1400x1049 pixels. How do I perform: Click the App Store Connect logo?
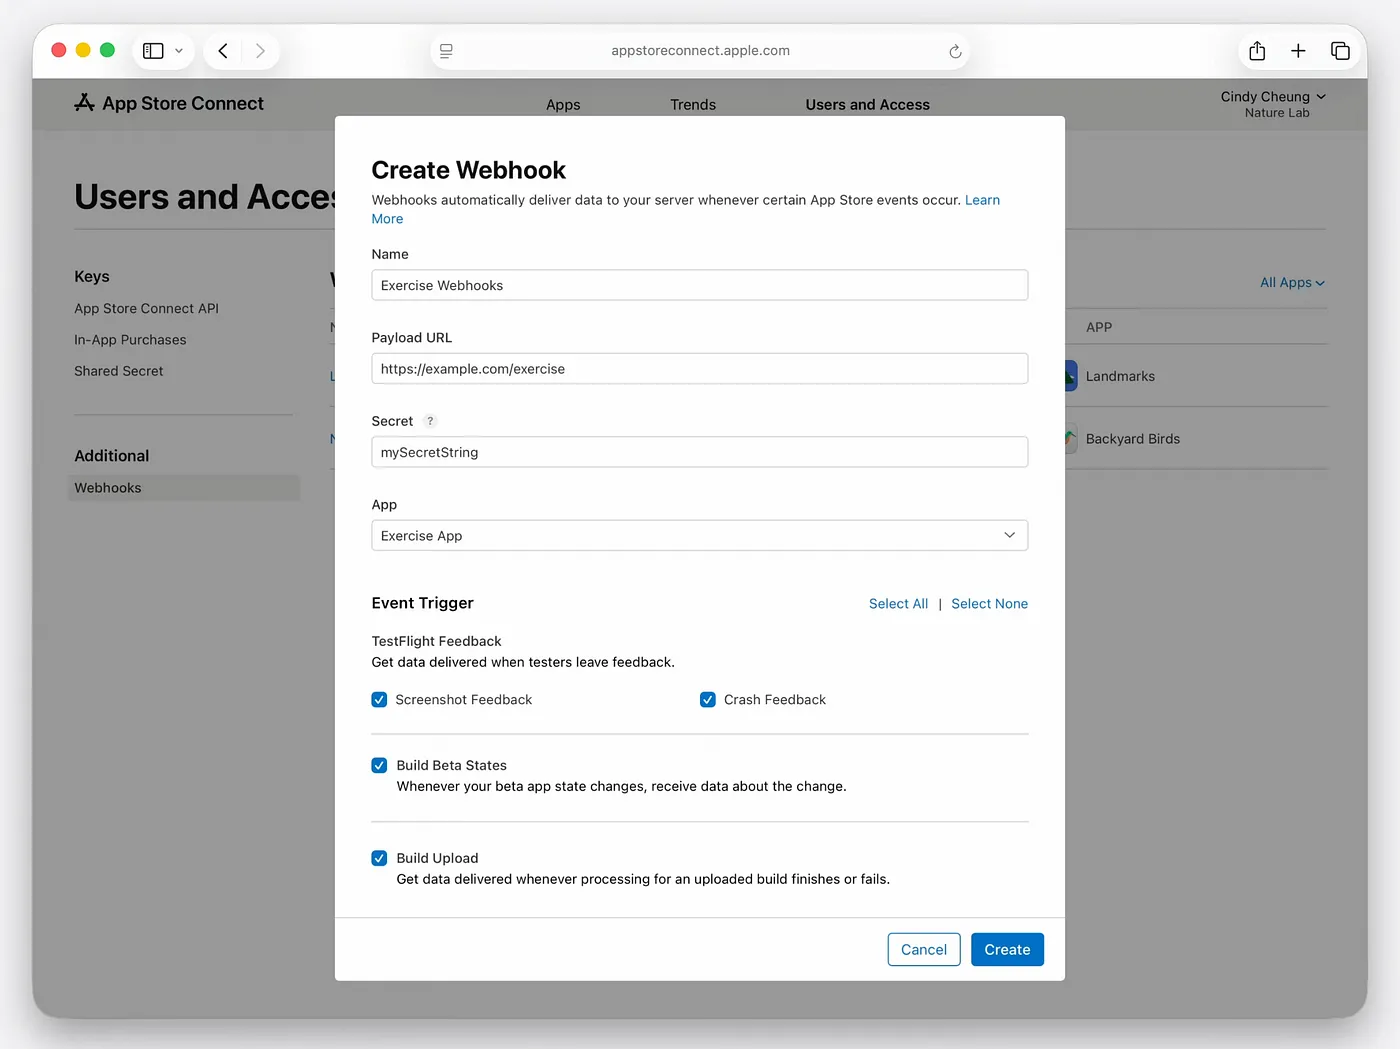tap(169, 103)
